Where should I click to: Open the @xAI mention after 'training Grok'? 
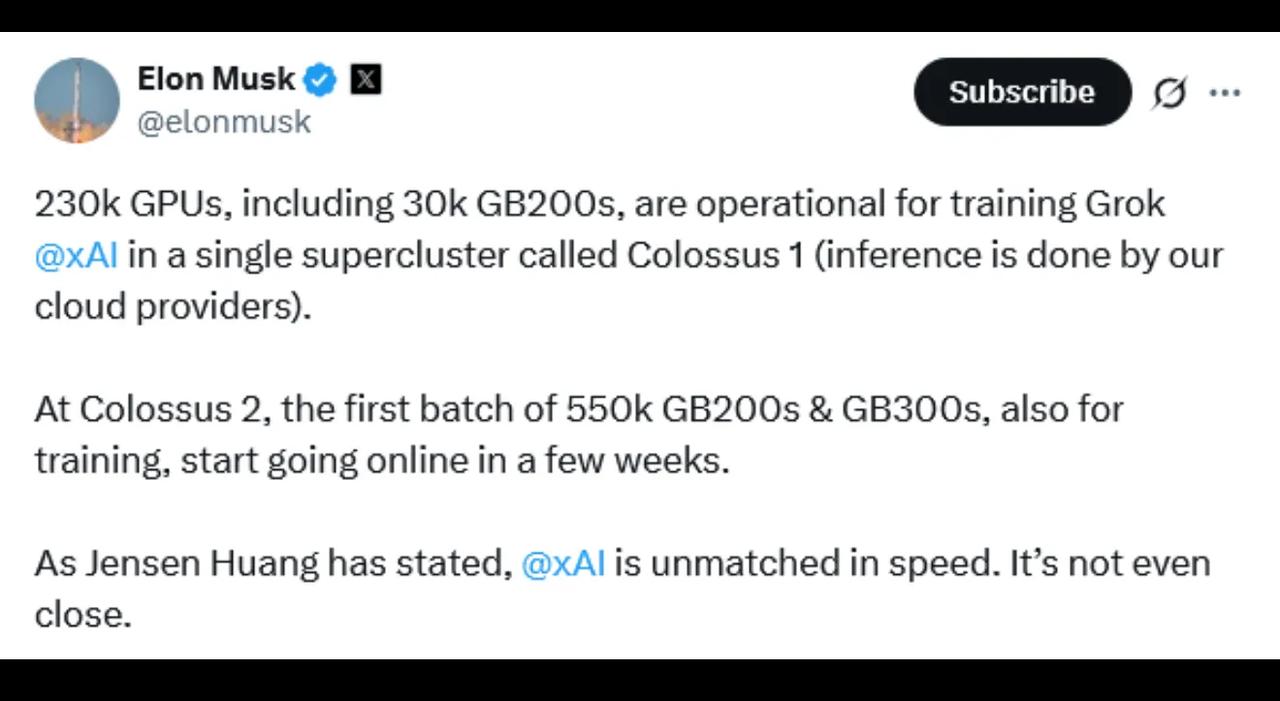tap(76, 255)
